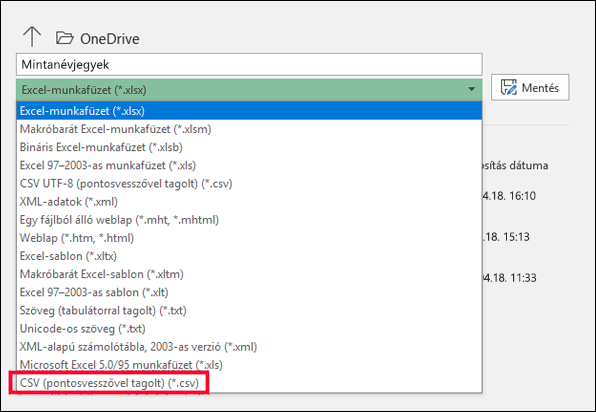Click the up arrow navigation icon
The height and width of the screenshot is (412, 596).
[32, 37]
